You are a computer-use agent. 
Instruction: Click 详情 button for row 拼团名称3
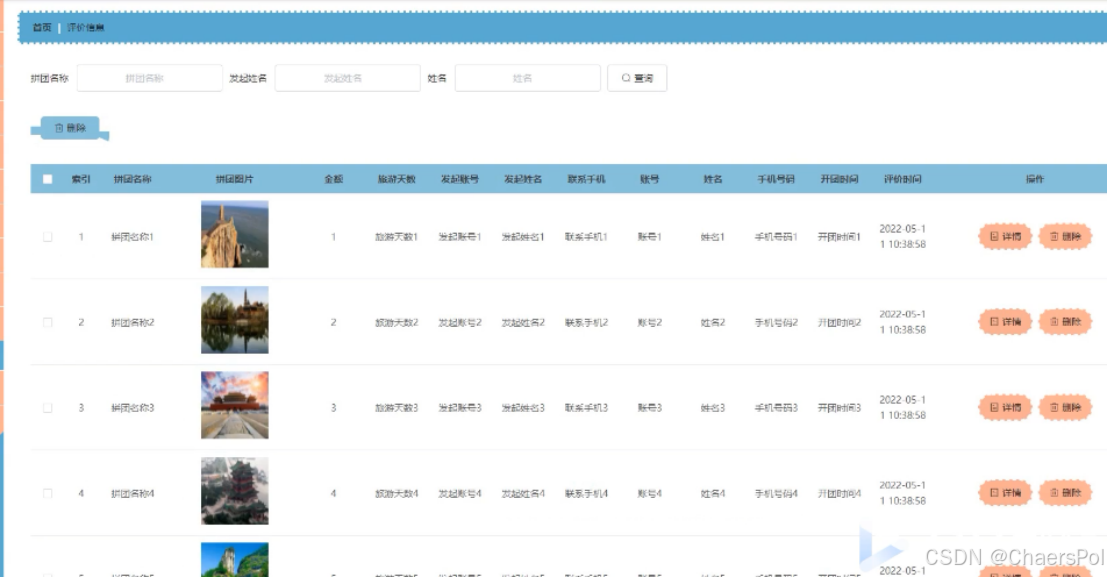tap(1005, 408)
